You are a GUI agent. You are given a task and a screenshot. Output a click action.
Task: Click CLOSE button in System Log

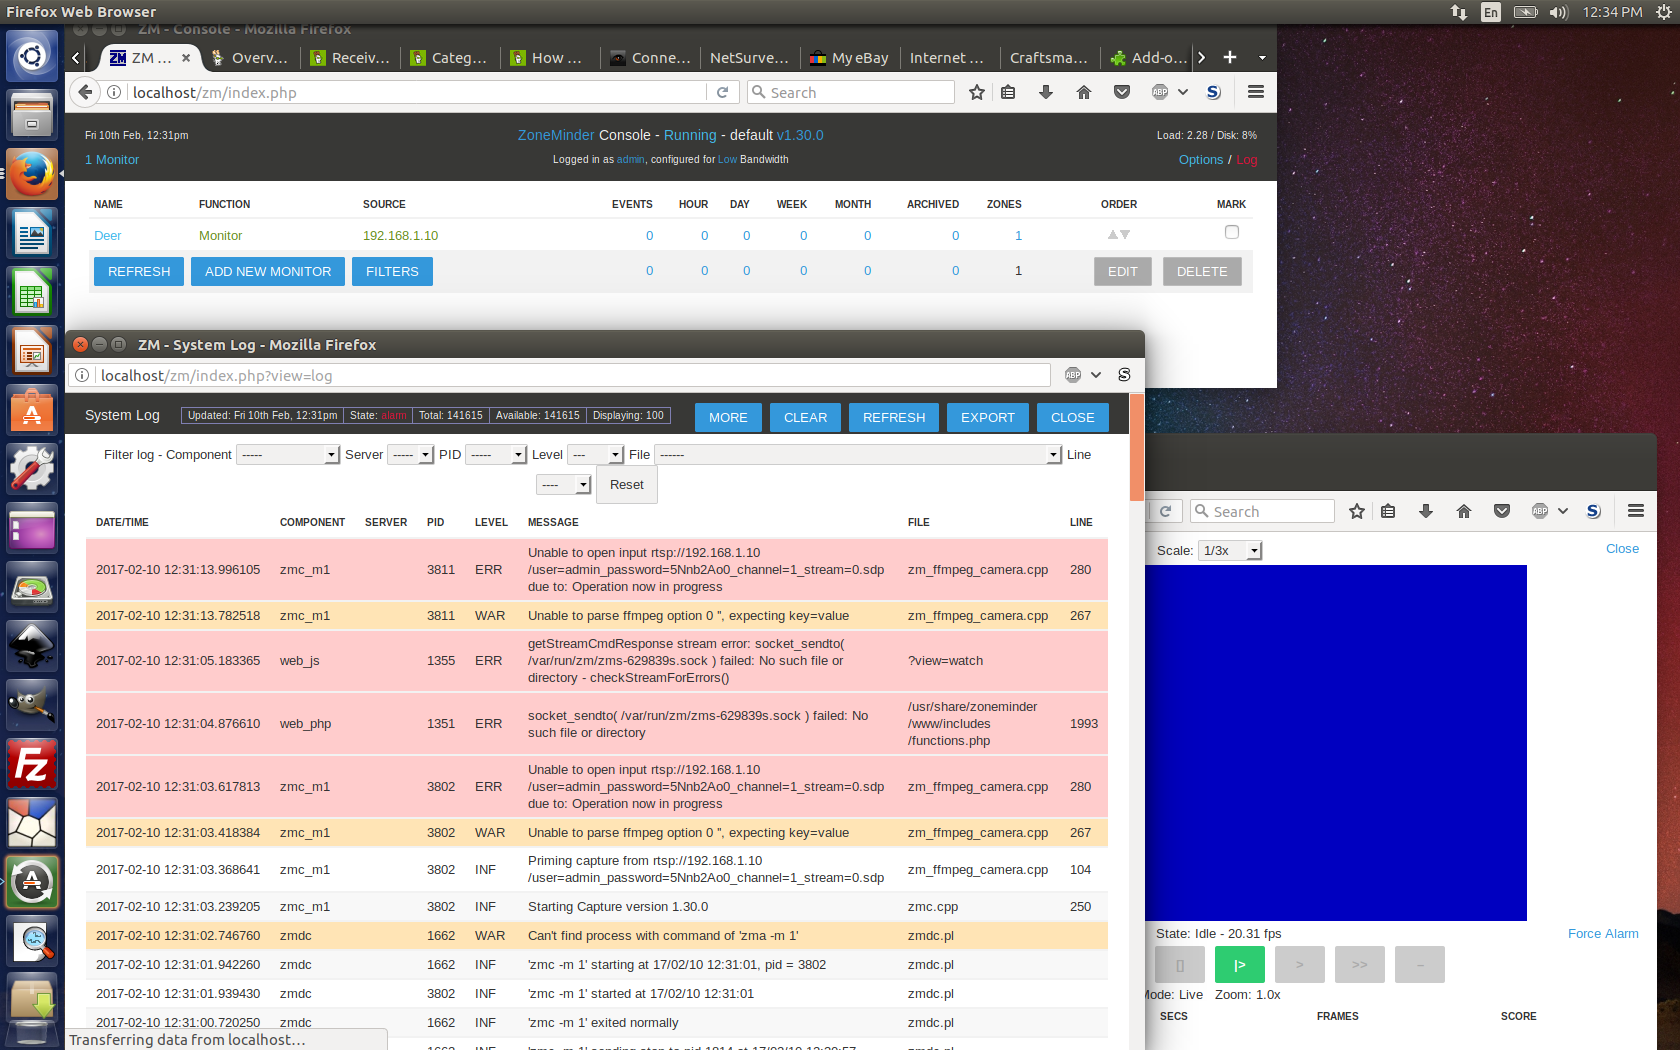[x=1072, y=417]
